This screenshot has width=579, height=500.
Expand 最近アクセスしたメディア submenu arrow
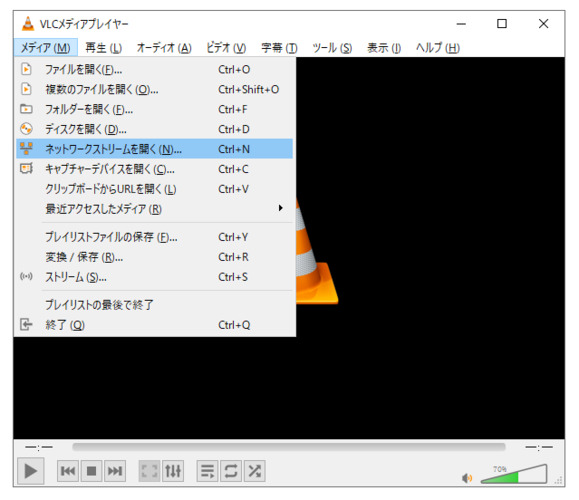click(281, 208)
